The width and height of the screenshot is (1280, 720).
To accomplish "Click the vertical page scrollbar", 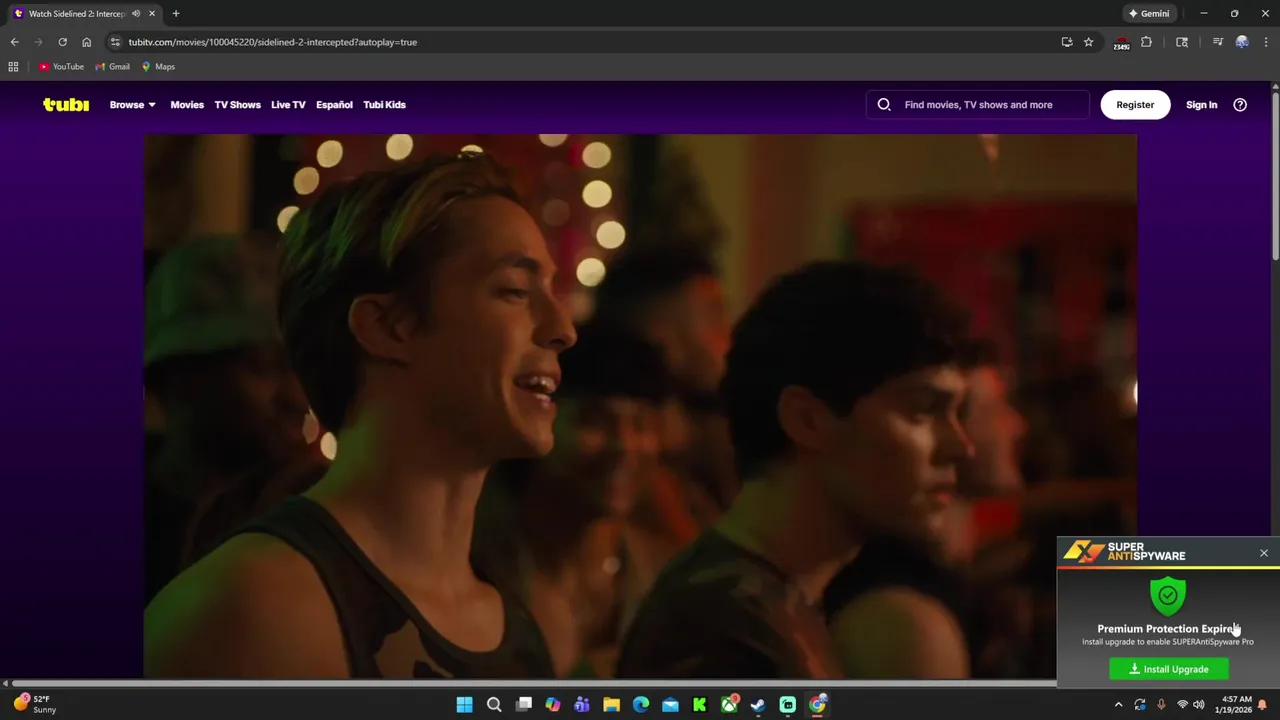I will coord(1275,175).
